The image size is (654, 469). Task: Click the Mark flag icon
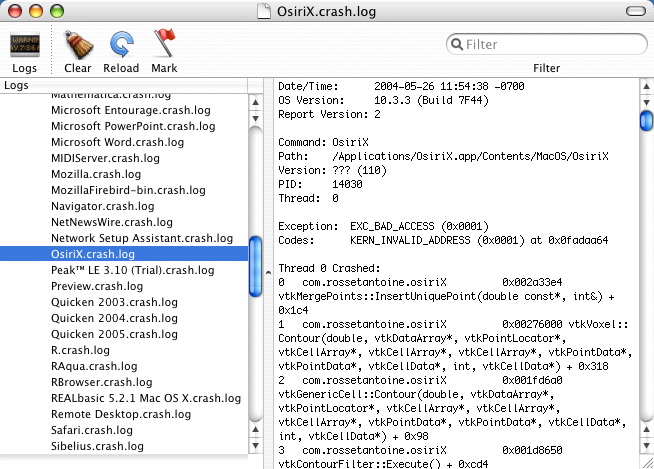pos(165,43)
